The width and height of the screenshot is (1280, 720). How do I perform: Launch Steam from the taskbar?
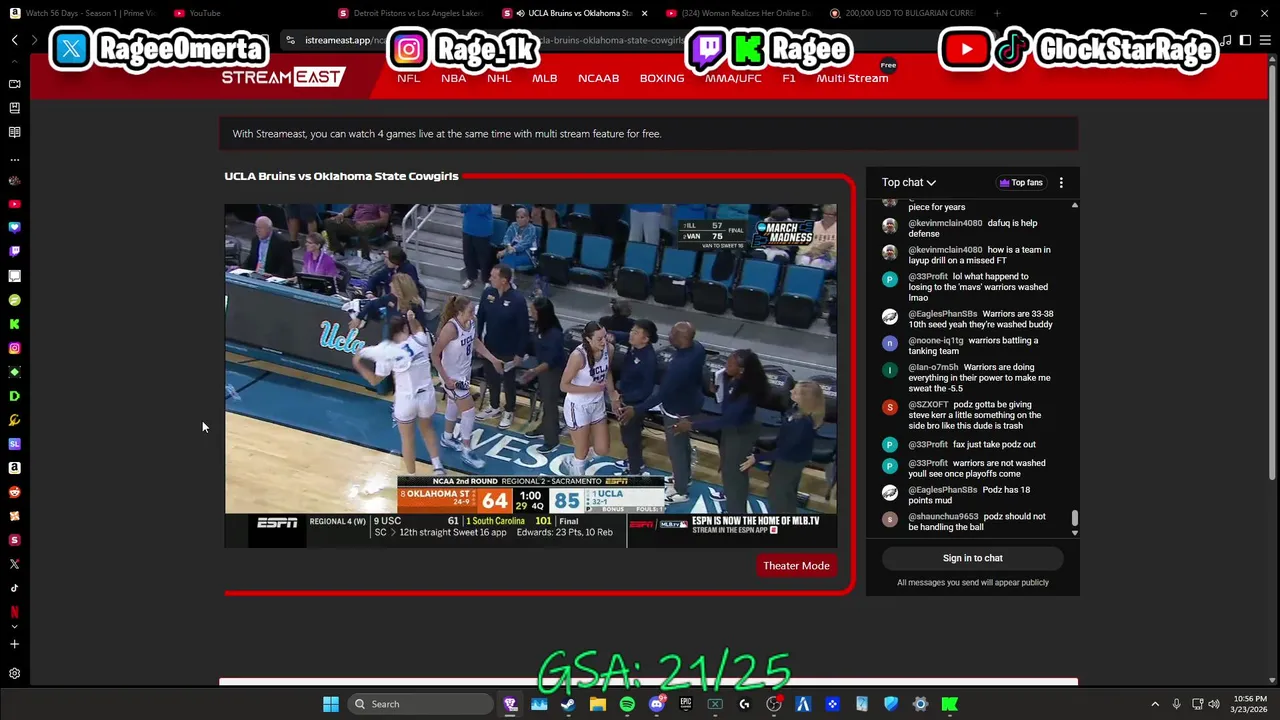(568, 704)
